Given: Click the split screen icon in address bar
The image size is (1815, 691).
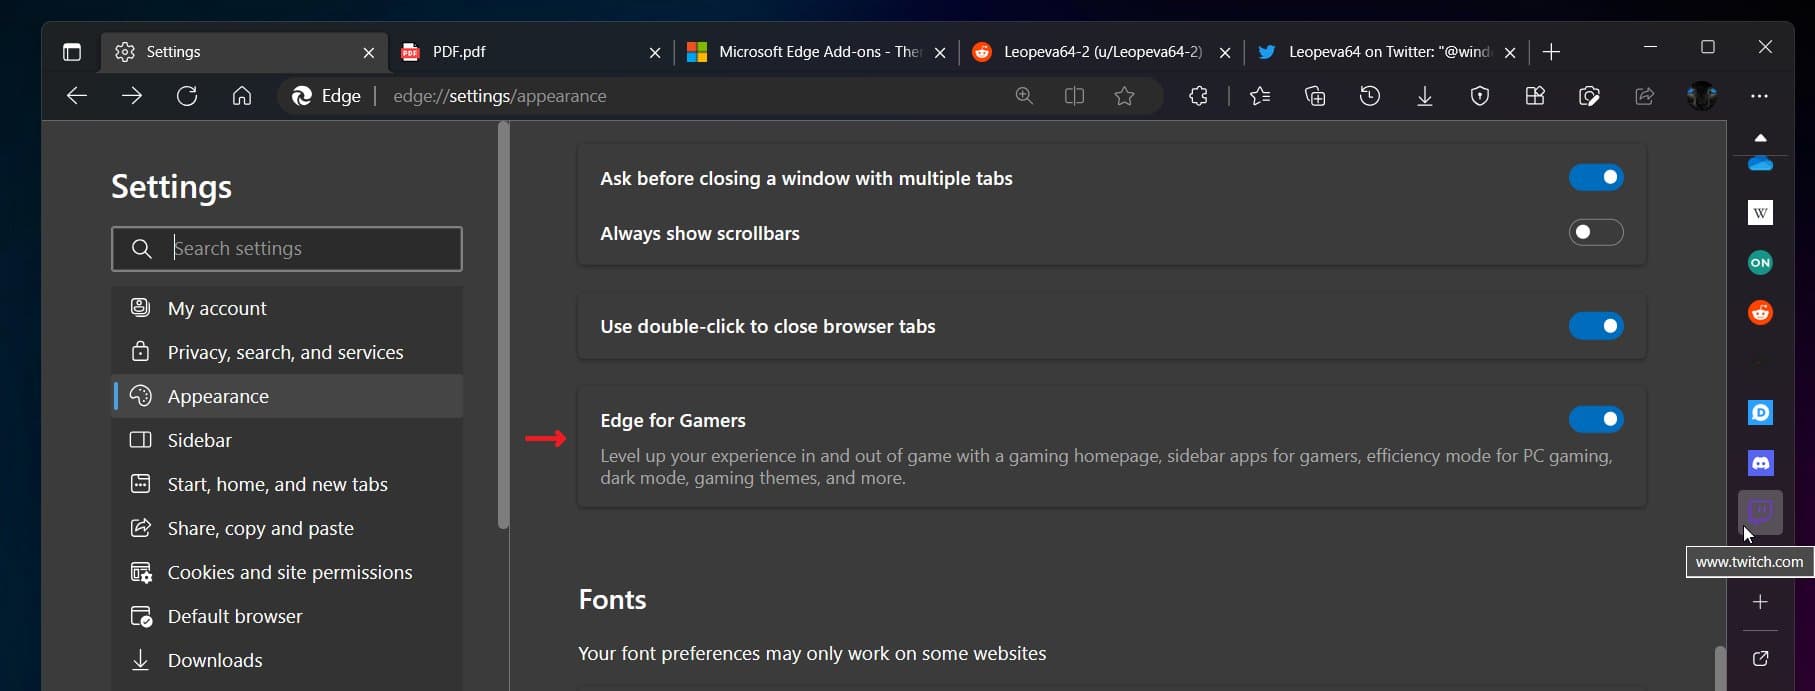Looking at the screenshot, I should (1074, 96).
